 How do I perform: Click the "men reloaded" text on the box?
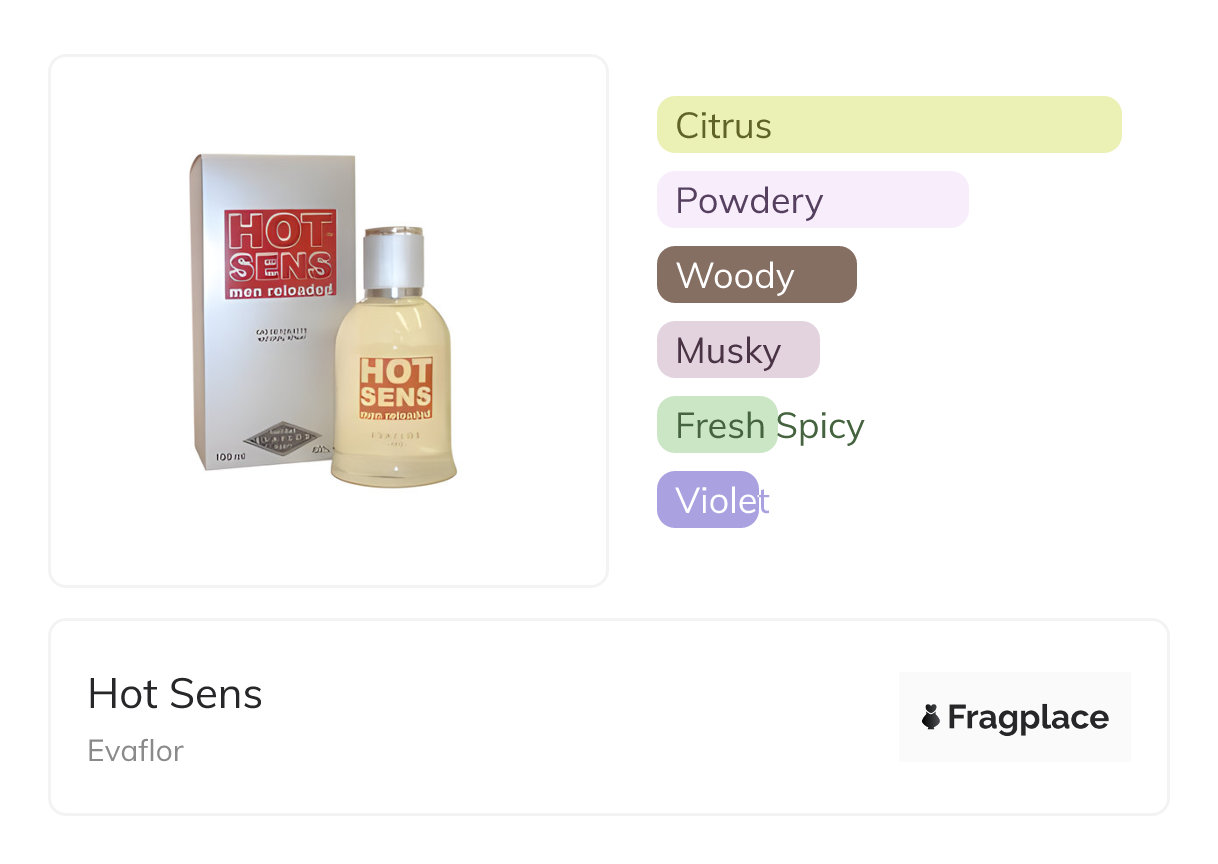point(279,292)
